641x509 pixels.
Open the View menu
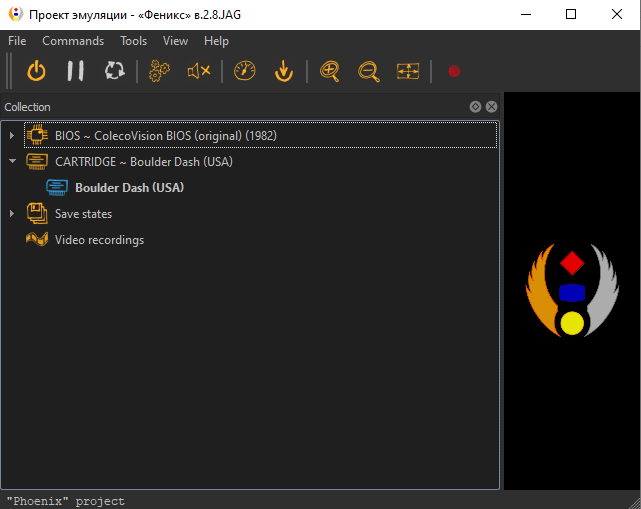click(x=175, y=41)
